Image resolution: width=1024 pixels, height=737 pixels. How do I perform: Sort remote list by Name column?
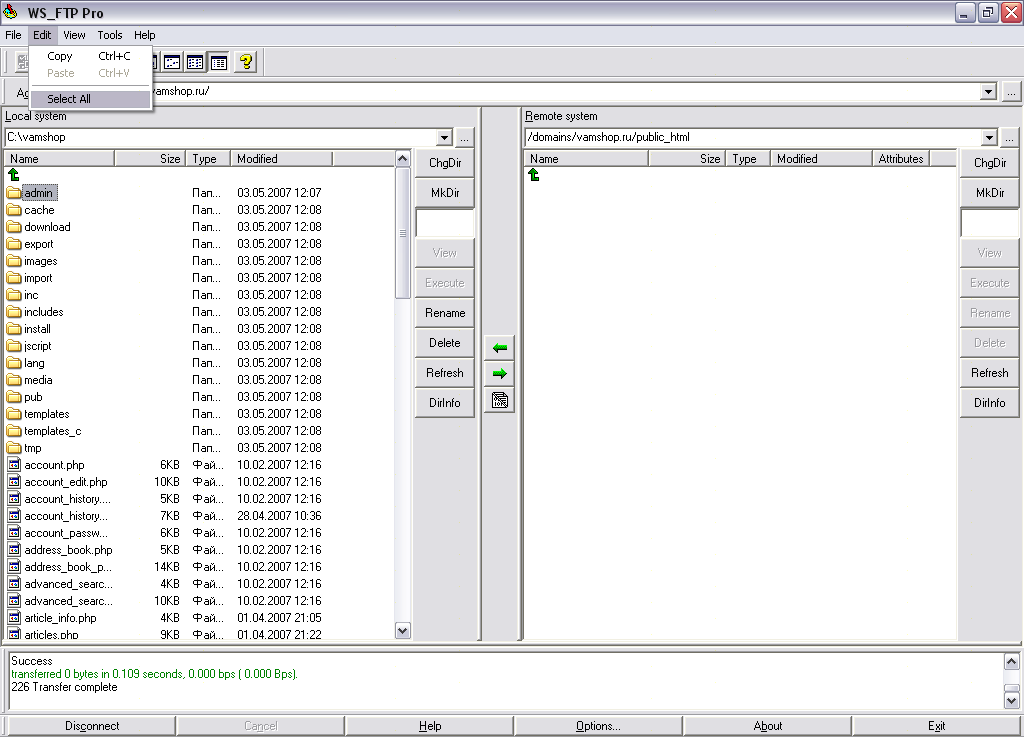tap(586, 159)
